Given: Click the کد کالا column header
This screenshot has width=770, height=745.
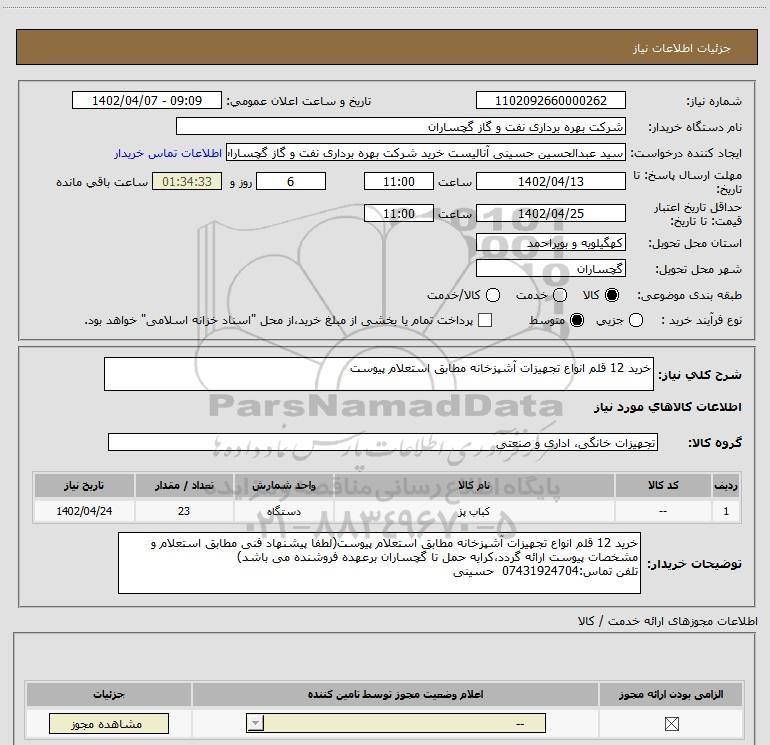Looking at the screenshot, I should [x=663, y=485].
